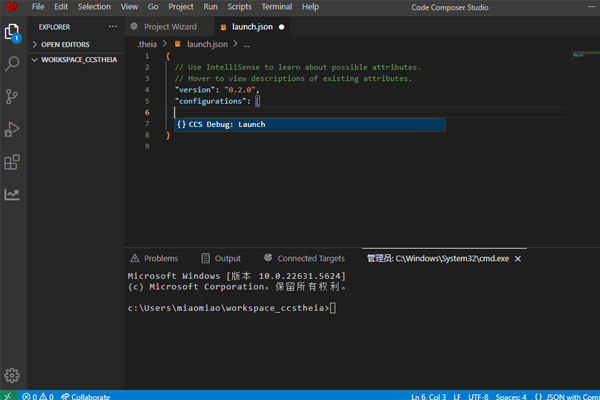
Task: Open the Help menu
Action: coord(310,7)
